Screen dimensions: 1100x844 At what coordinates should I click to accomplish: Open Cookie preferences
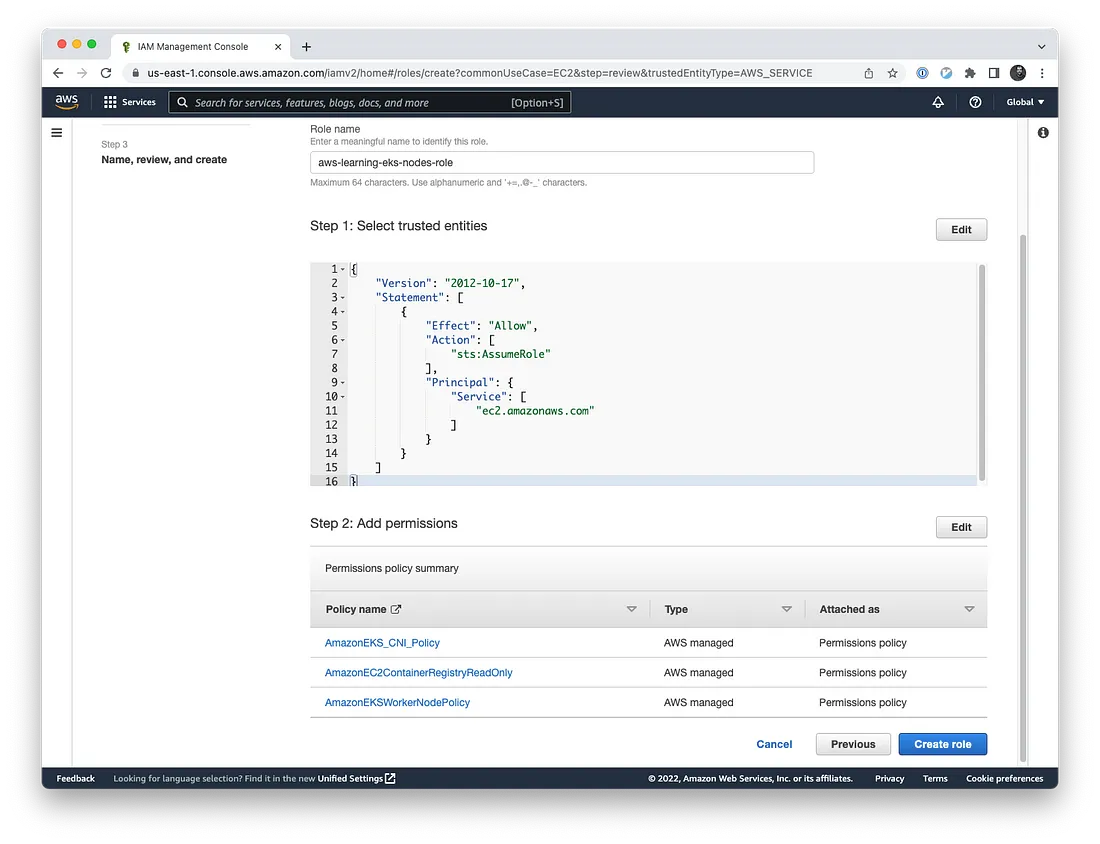pyautogui.click(x=1004, y=779)
